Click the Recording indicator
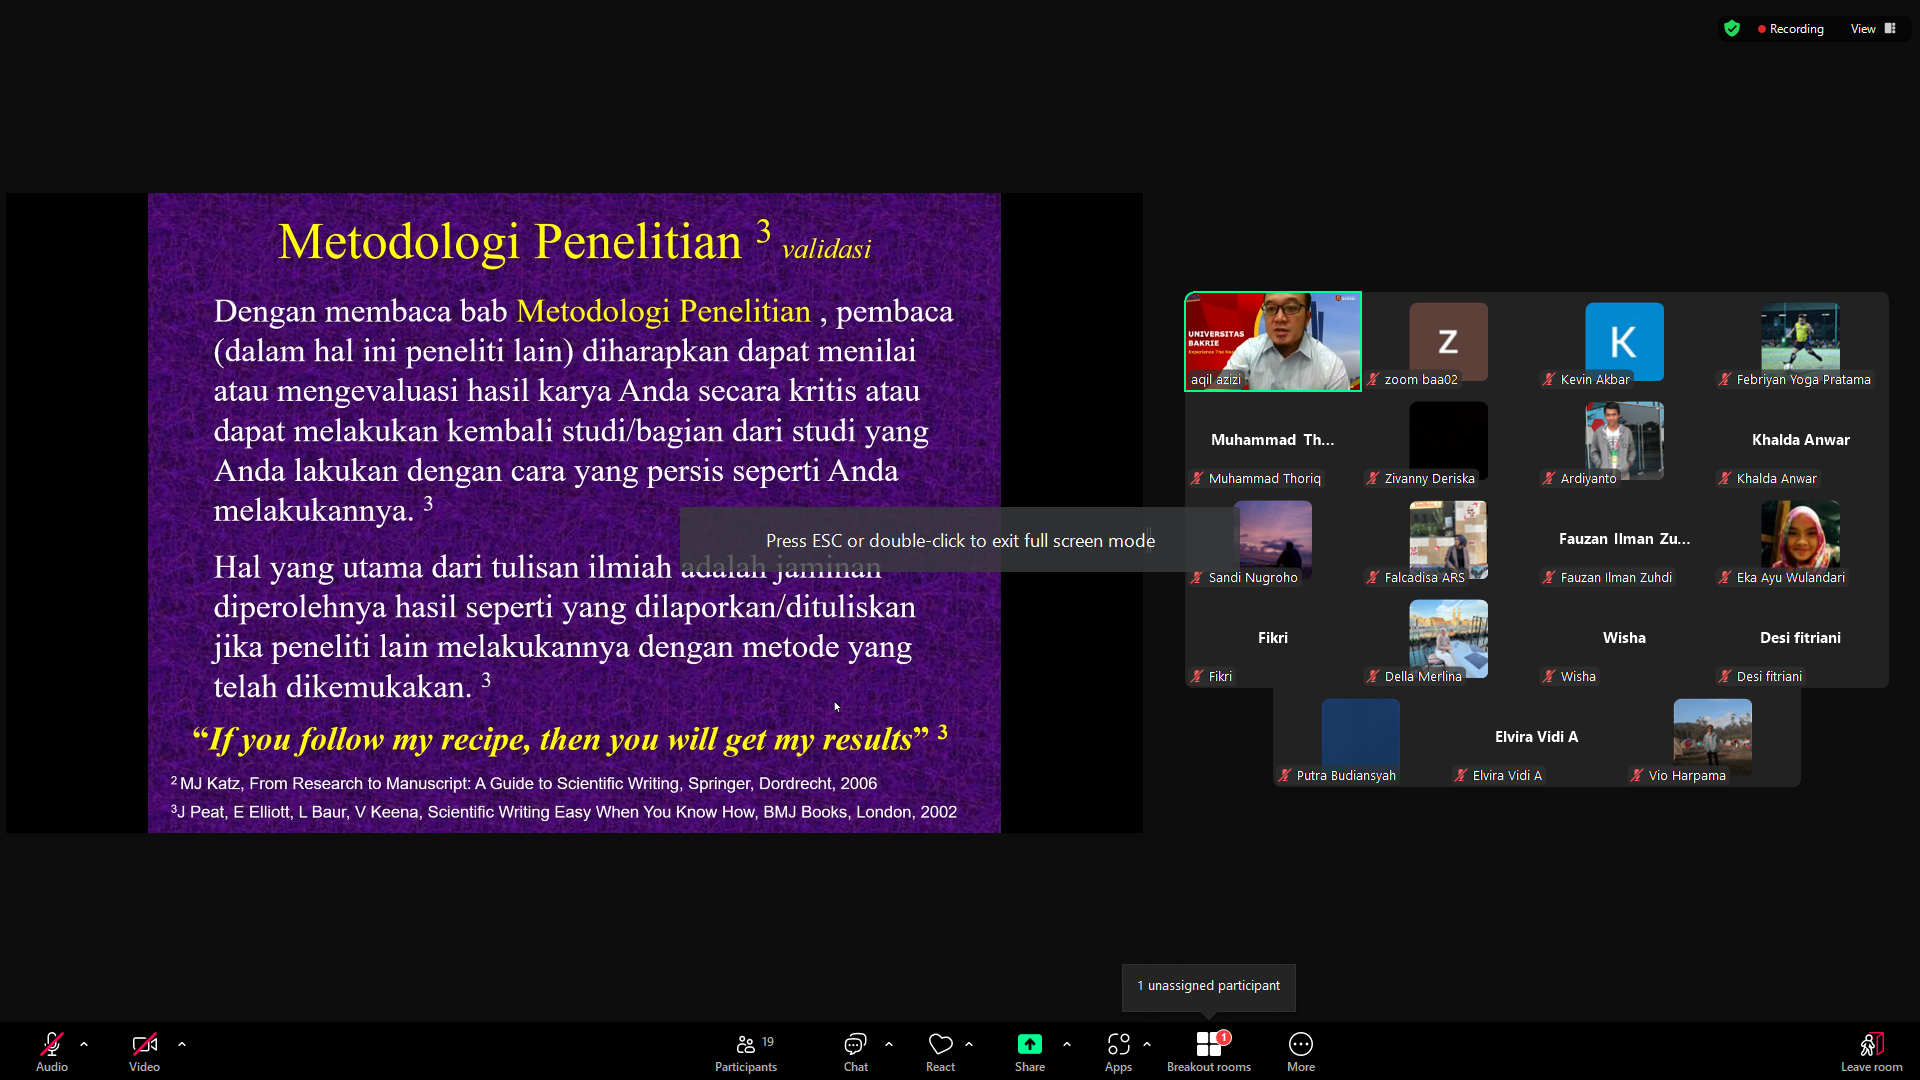Viewport: 1920px width, 1080px height. click(x=1791, y=29)
